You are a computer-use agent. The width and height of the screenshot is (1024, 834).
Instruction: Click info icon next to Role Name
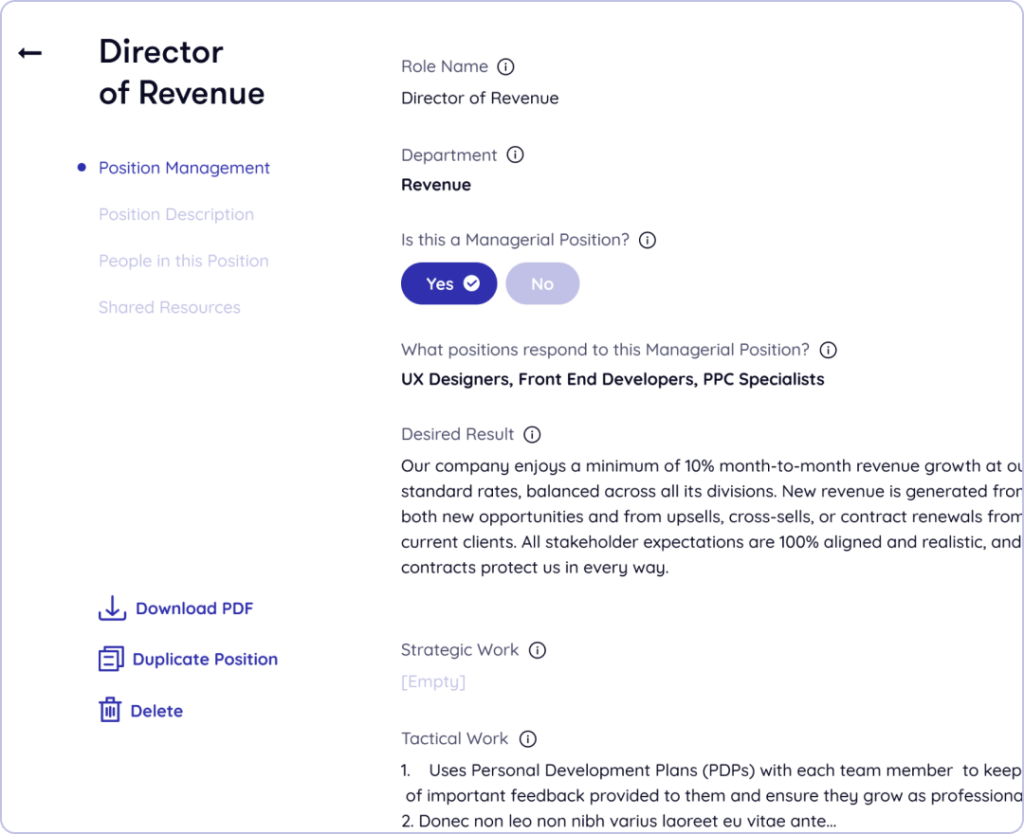pyautogui.click(x=506, y=67)
